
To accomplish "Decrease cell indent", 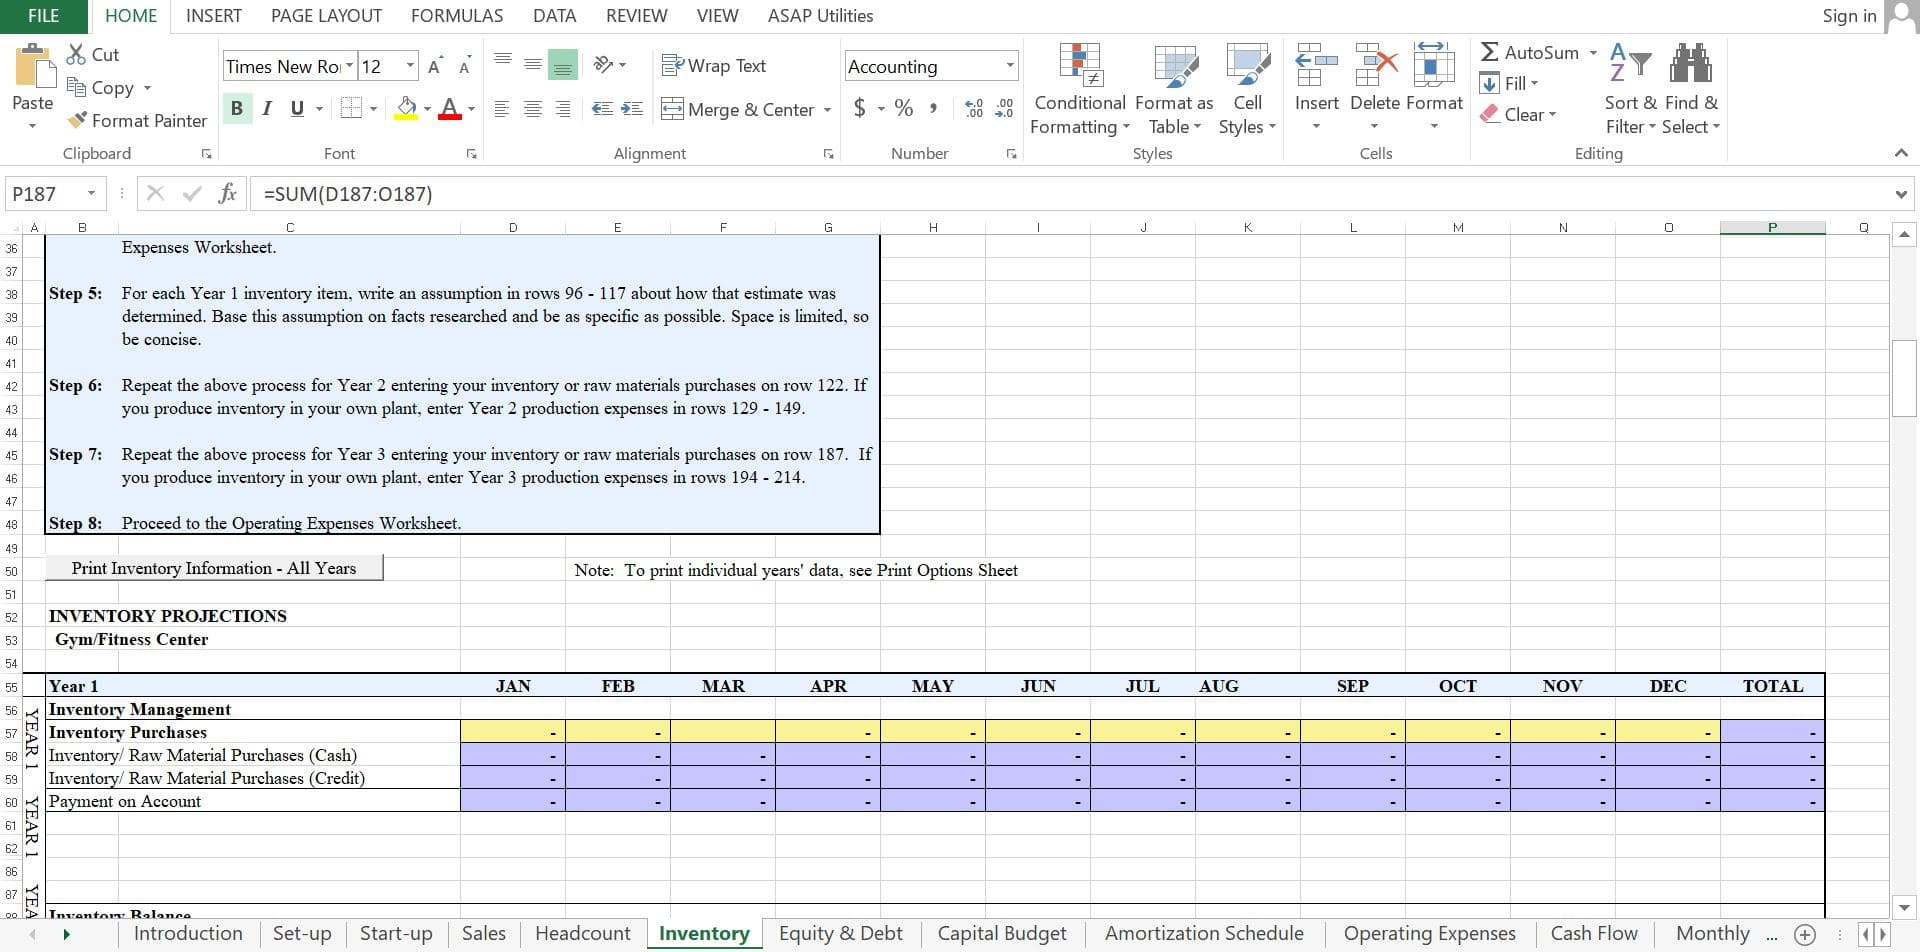I will click(x=602, y=109).
